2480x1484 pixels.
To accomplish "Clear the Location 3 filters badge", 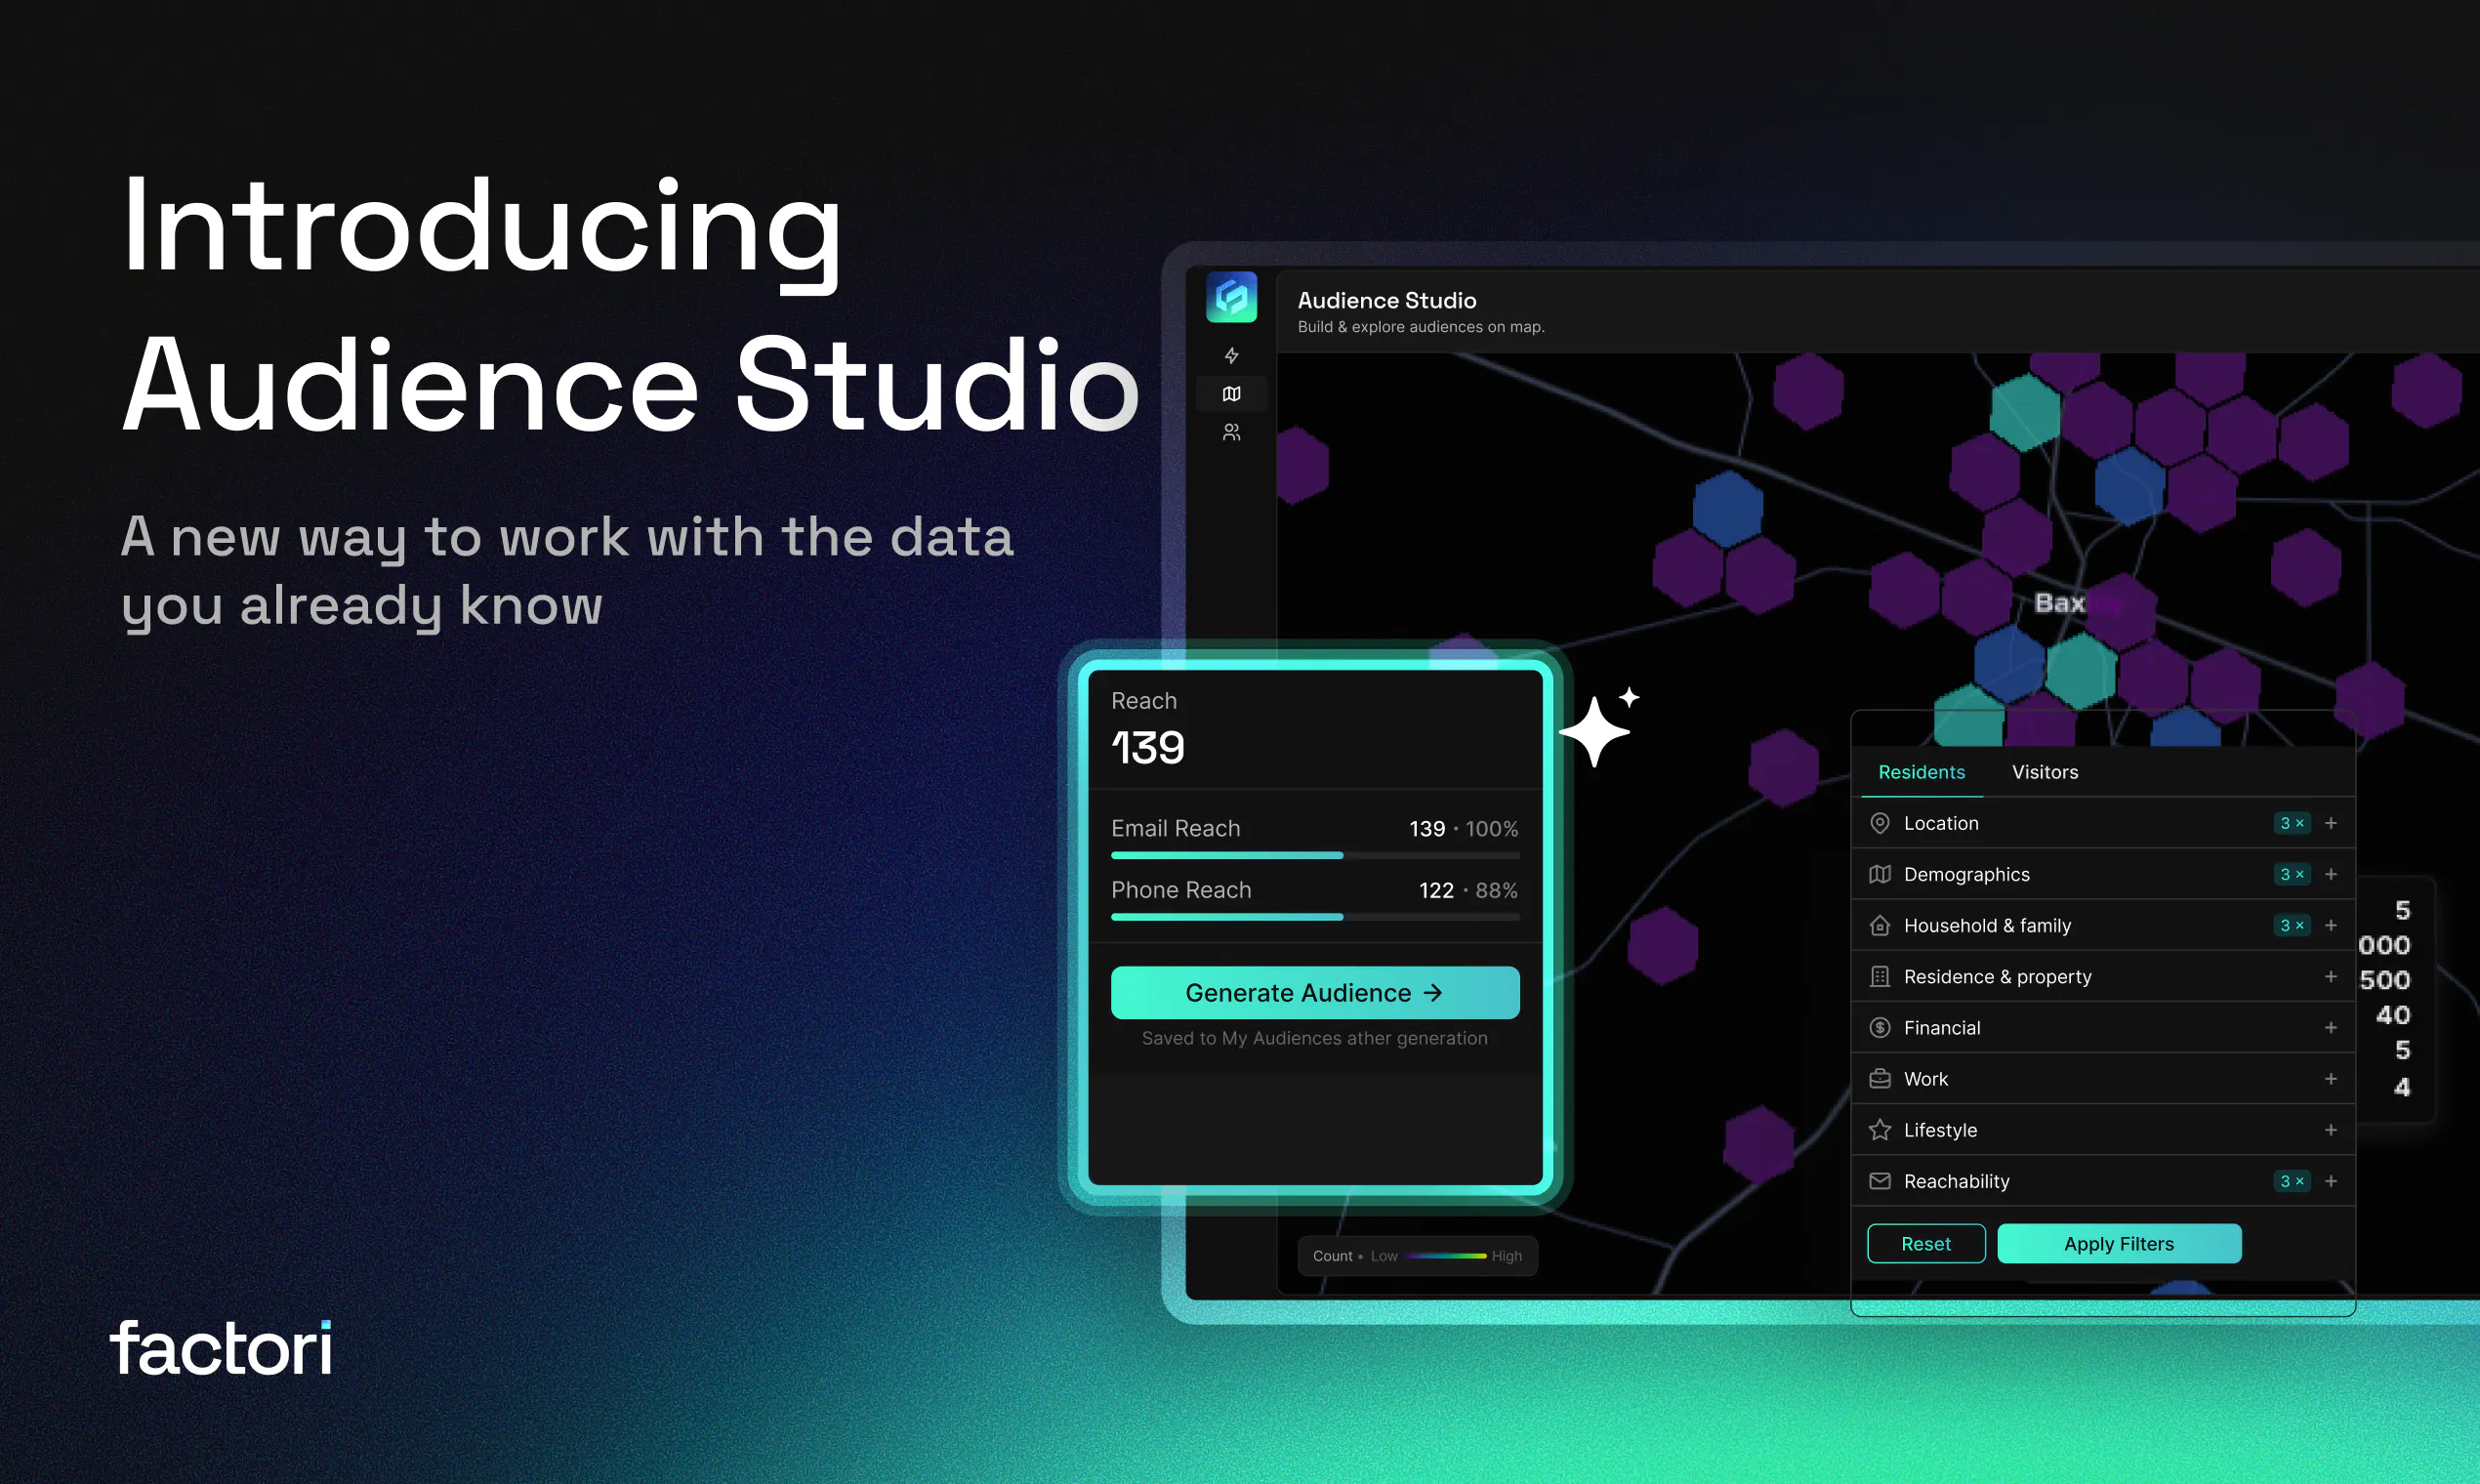I will point(2291,823).
